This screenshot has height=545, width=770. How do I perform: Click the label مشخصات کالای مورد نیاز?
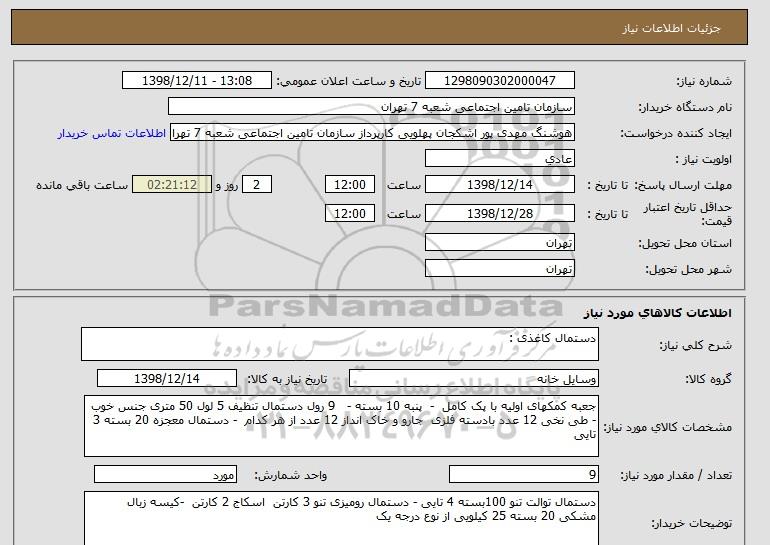pyautogui.click(x=668, y=427)
